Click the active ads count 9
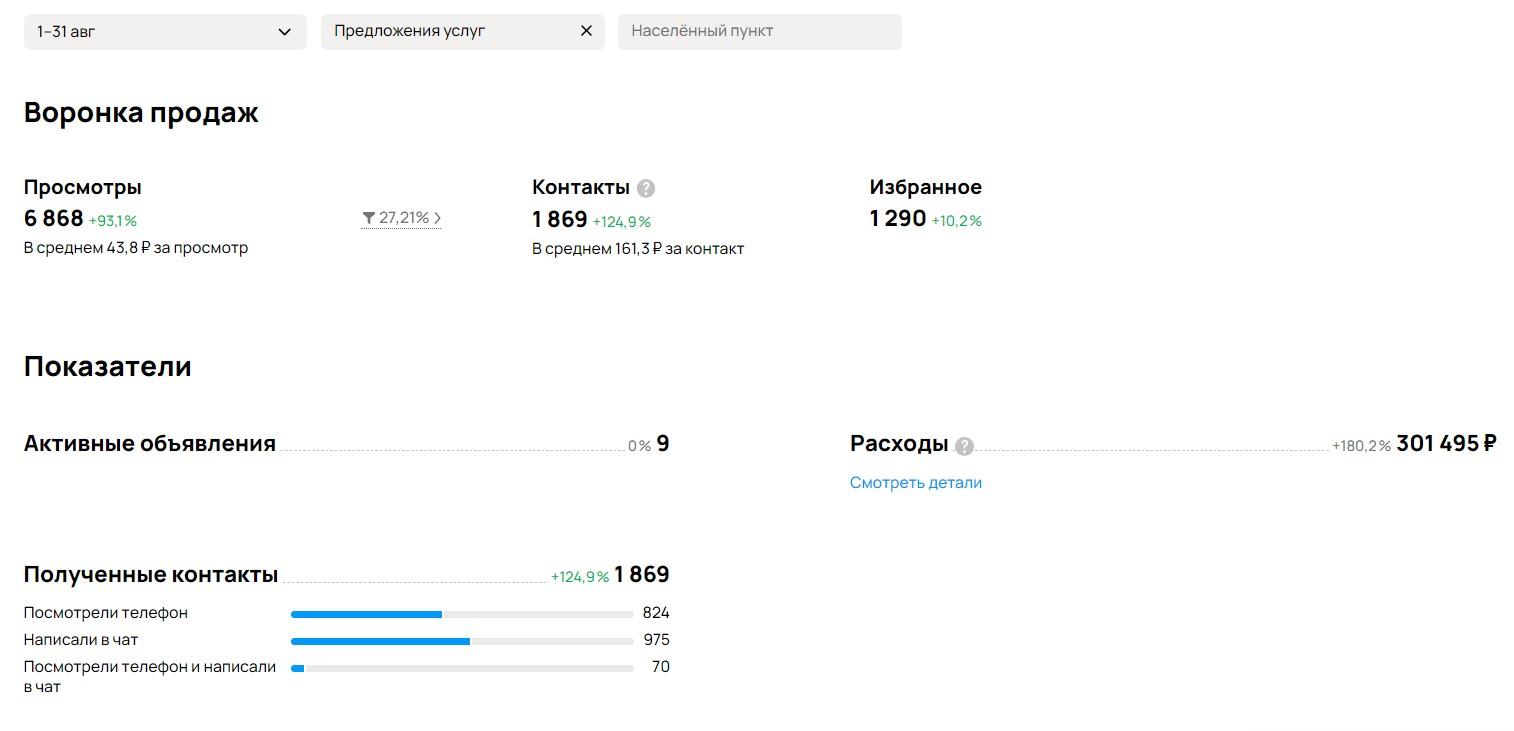1514x731 pixels. point(663,443)
